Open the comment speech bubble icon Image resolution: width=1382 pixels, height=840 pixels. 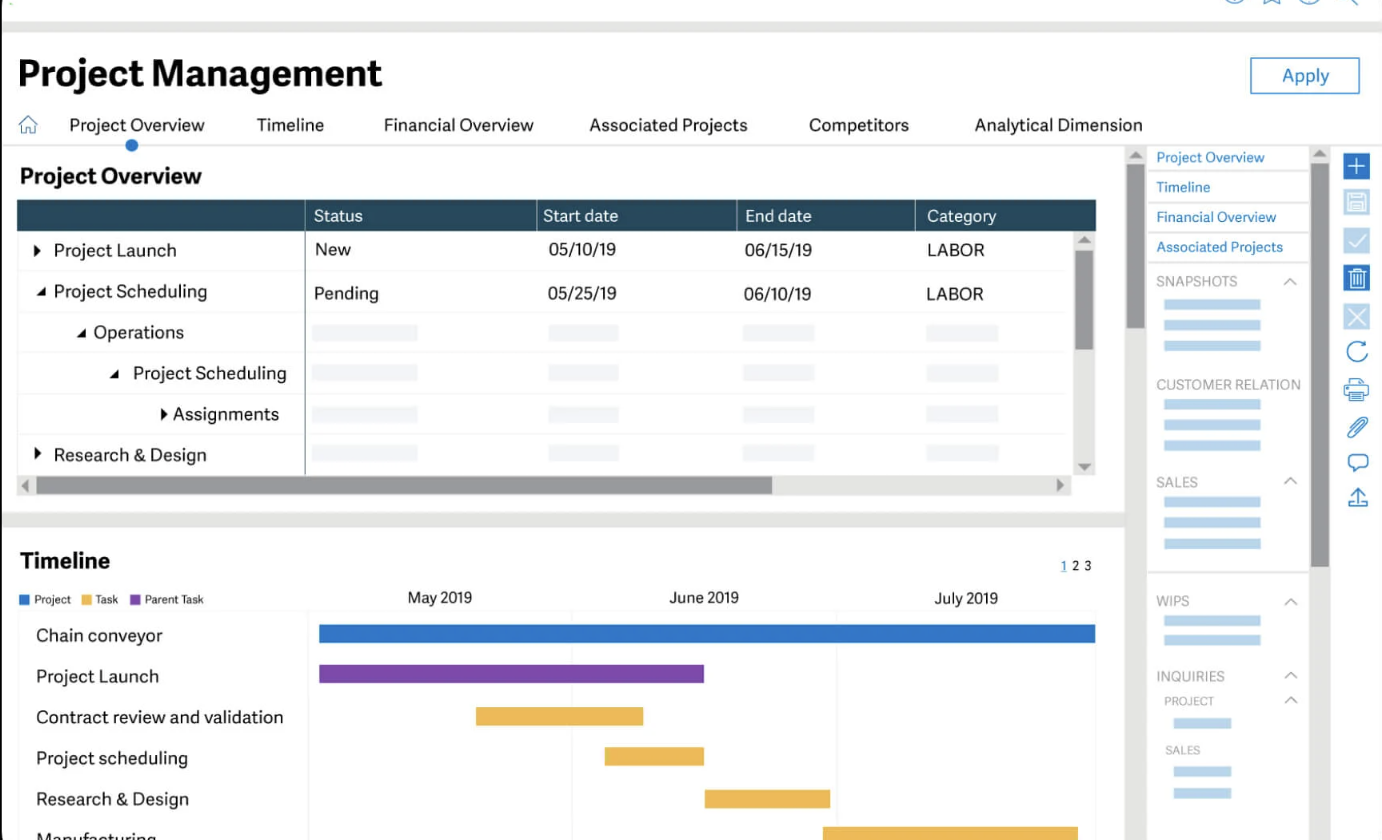point(1357,462)
